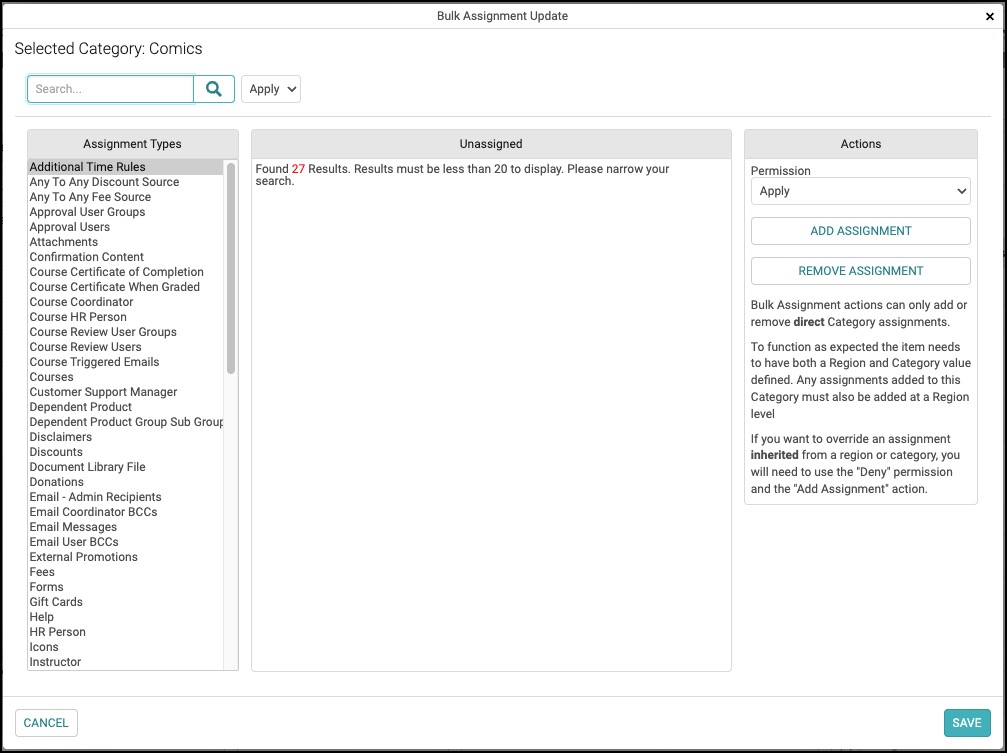Choose External Promotions assignment type
The width and height of the screenshot is (1007, 753).
point(83,557)
